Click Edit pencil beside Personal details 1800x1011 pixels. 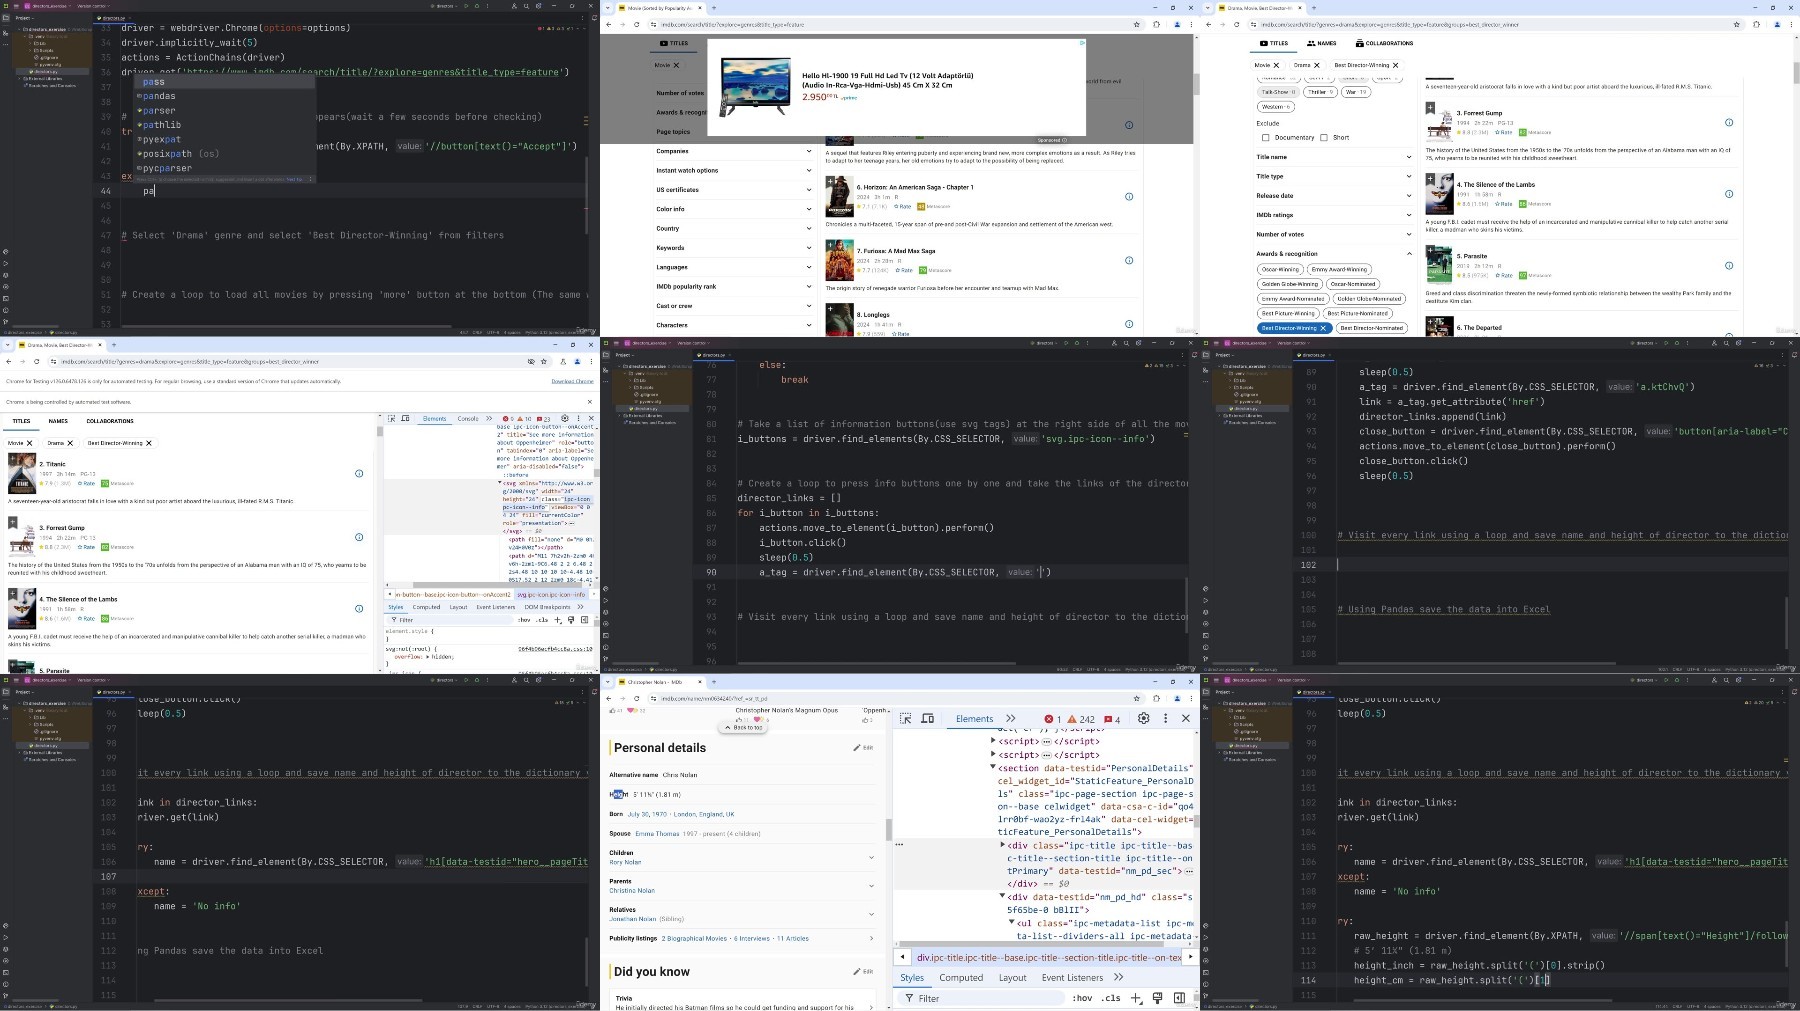pyautogui.click(x=863, y=747)
